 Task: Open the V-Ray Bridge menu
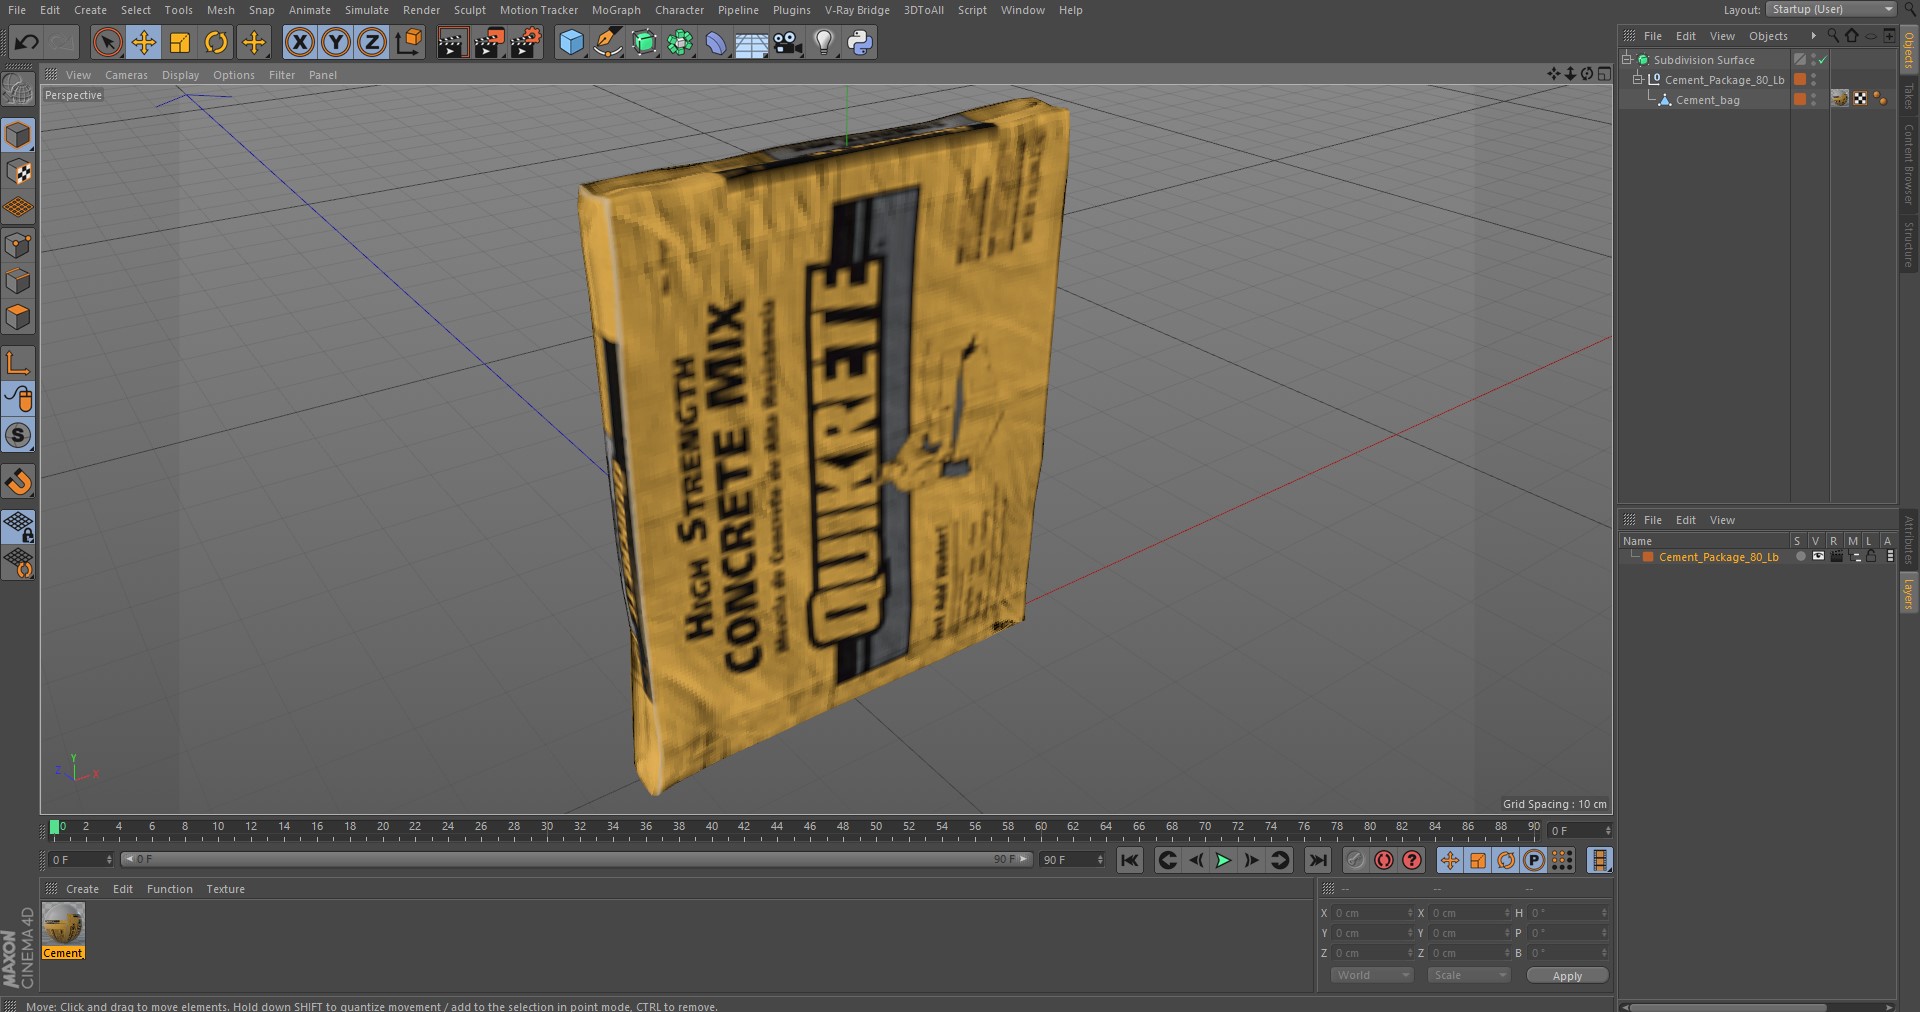(x=857, y=10)
